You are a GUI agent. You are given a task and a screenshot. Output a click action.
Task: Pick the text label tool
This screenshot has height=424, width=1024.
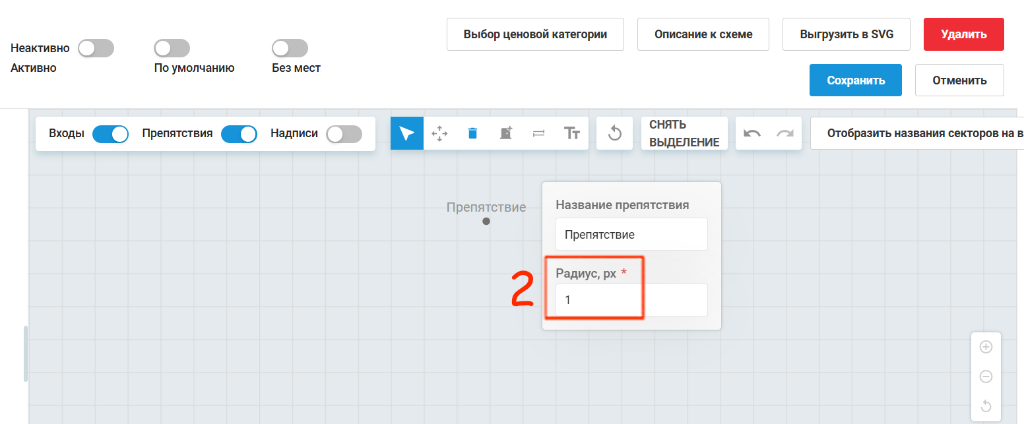[572, 133]
